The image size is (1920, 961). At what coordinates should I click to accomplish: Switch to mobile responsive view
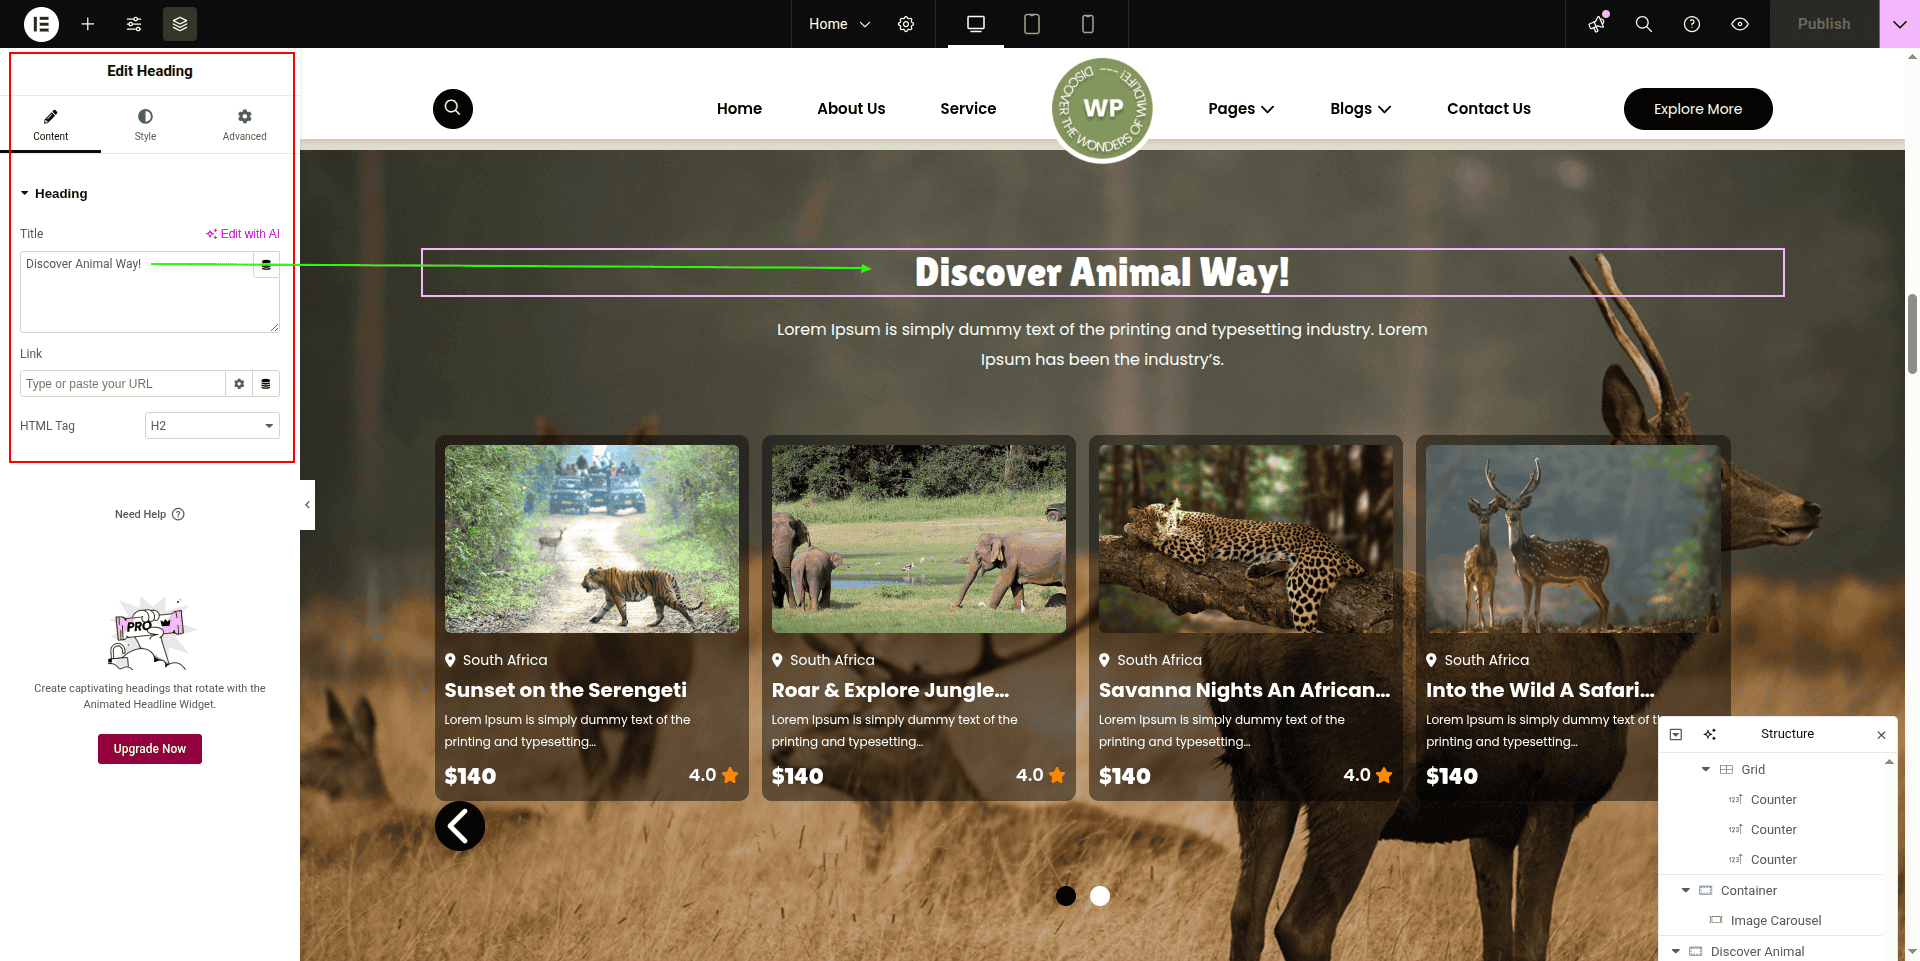[1088, 24]
